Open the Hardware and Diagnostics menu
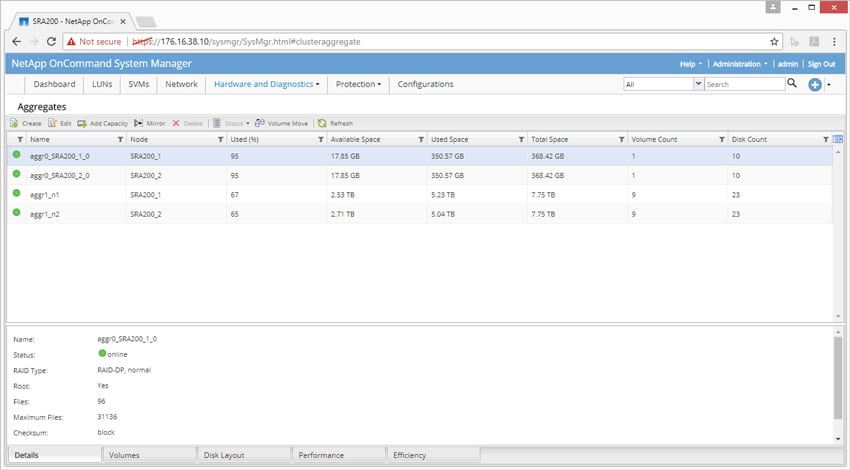850x470 pixels. point(267,84)
